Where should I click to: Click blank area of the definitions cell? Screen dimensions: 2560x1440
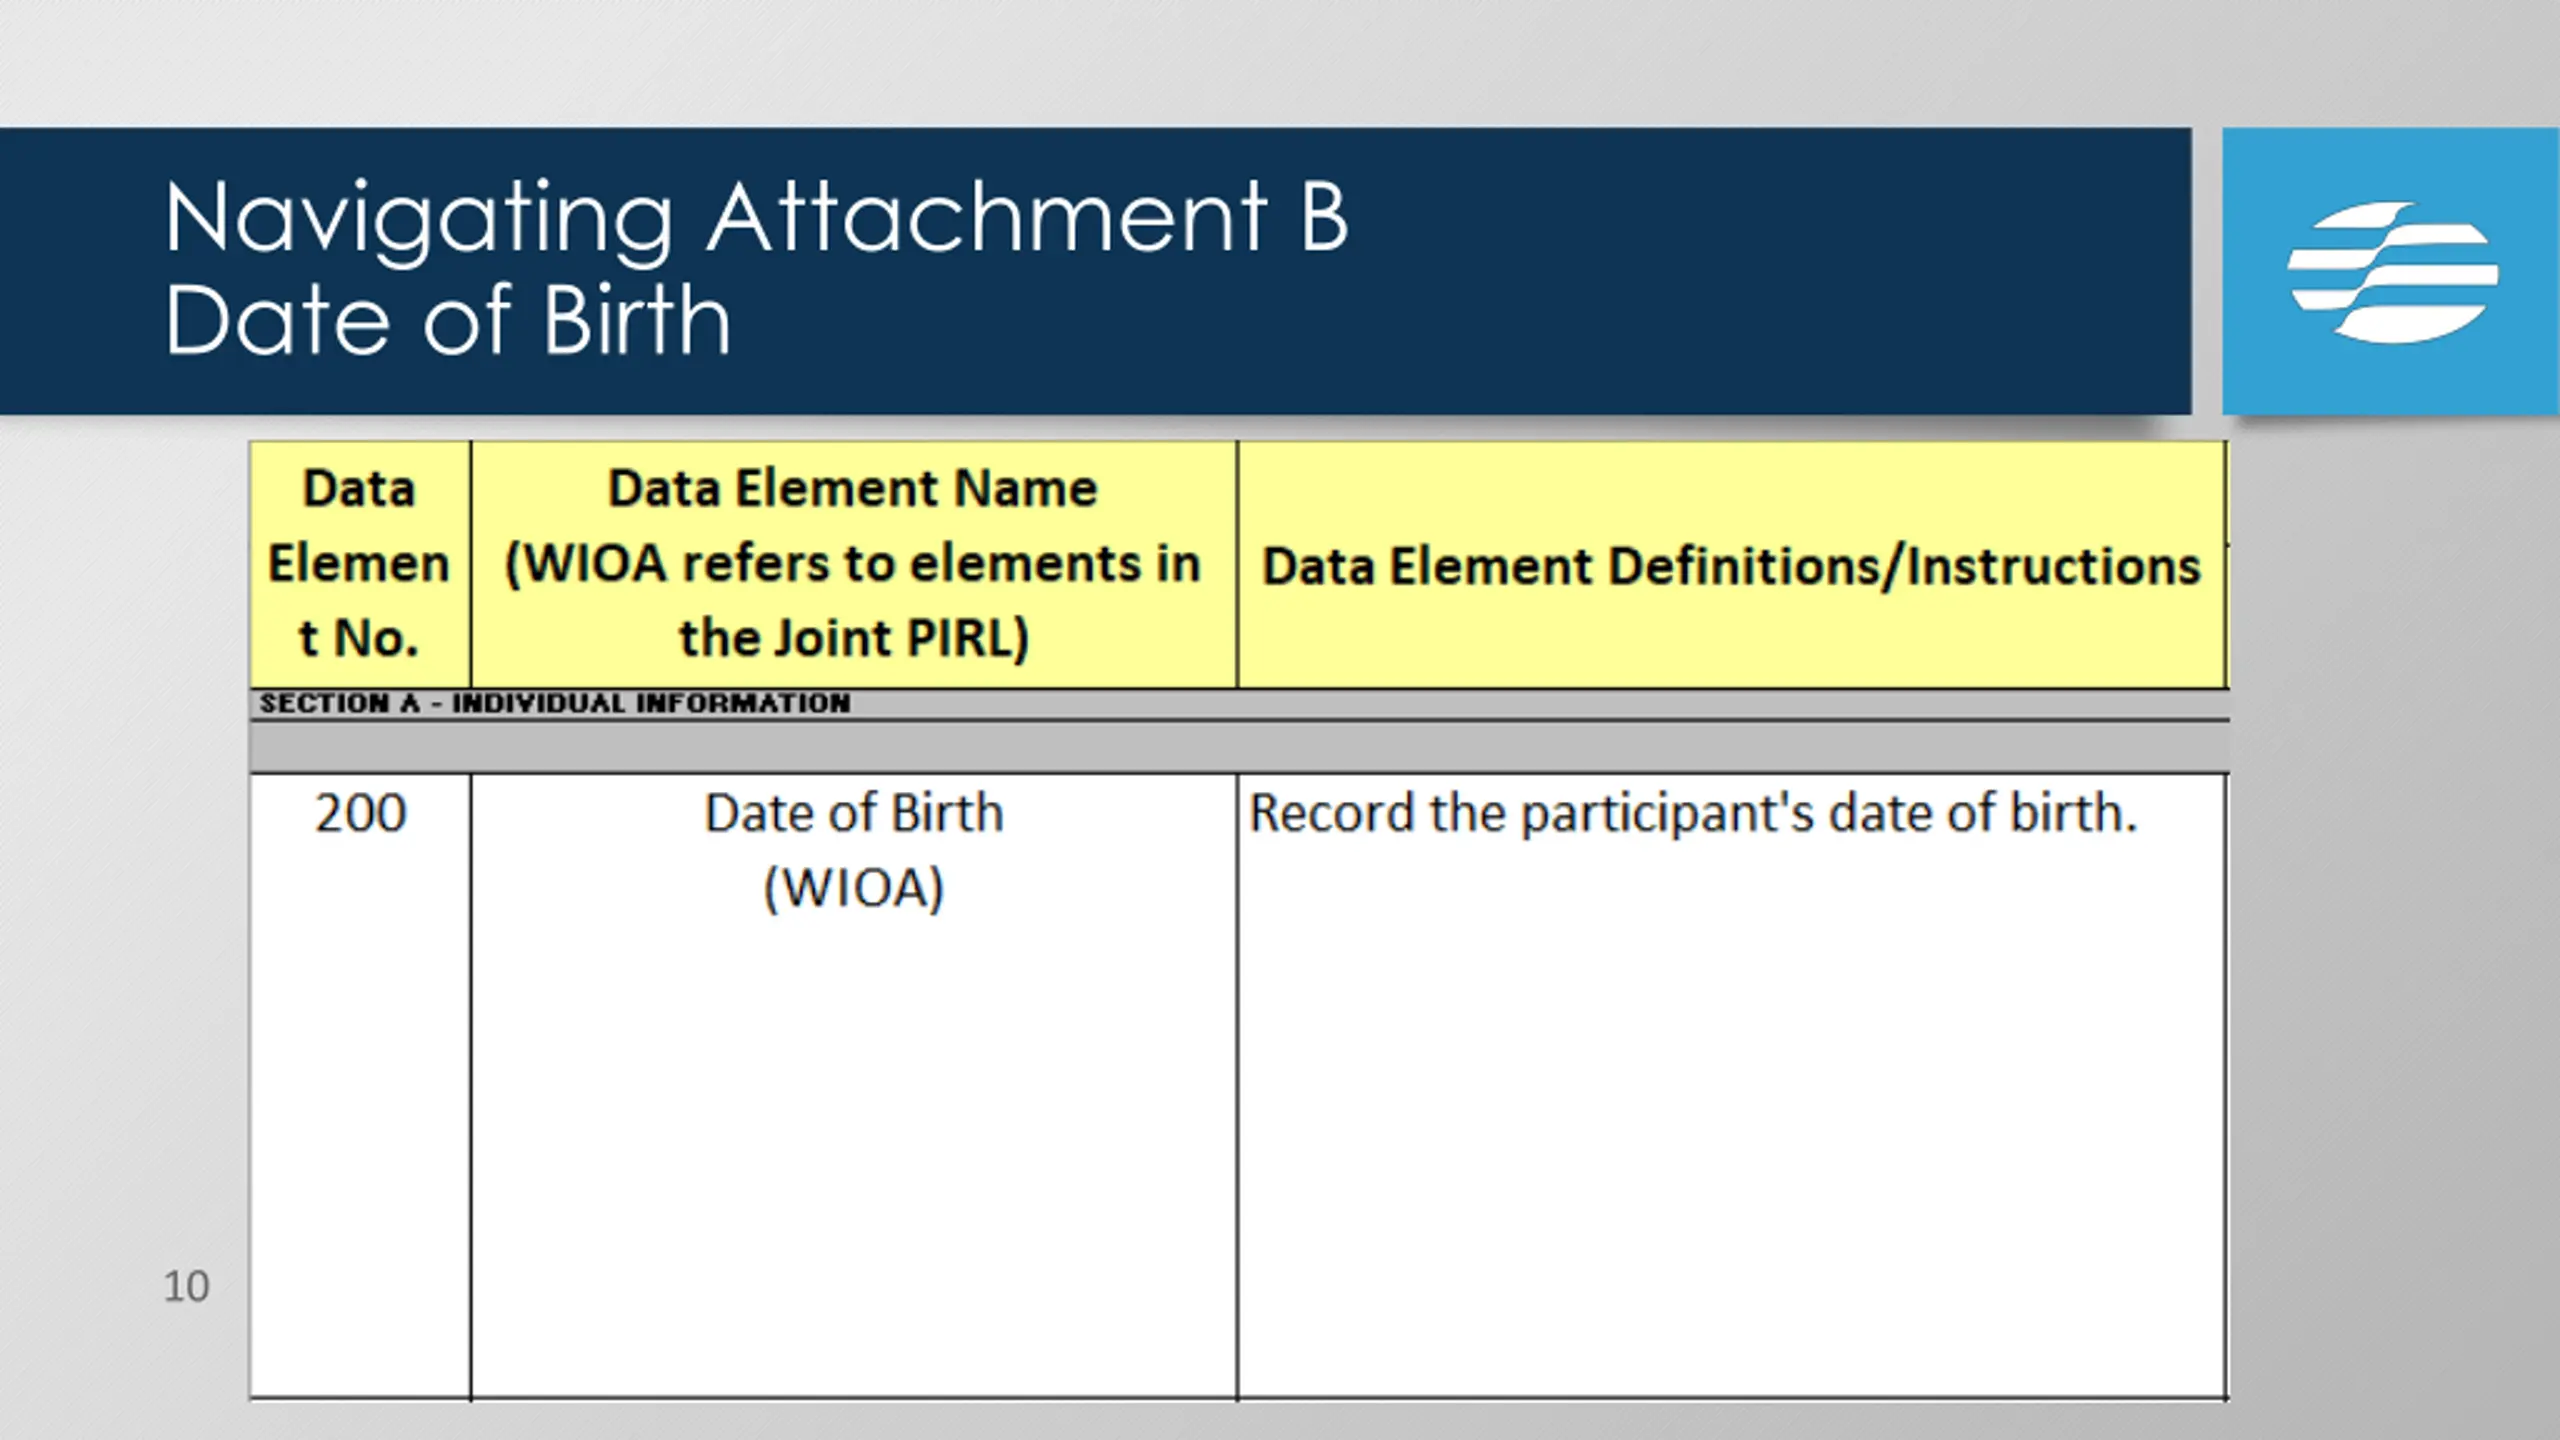coord(1732,1120)
